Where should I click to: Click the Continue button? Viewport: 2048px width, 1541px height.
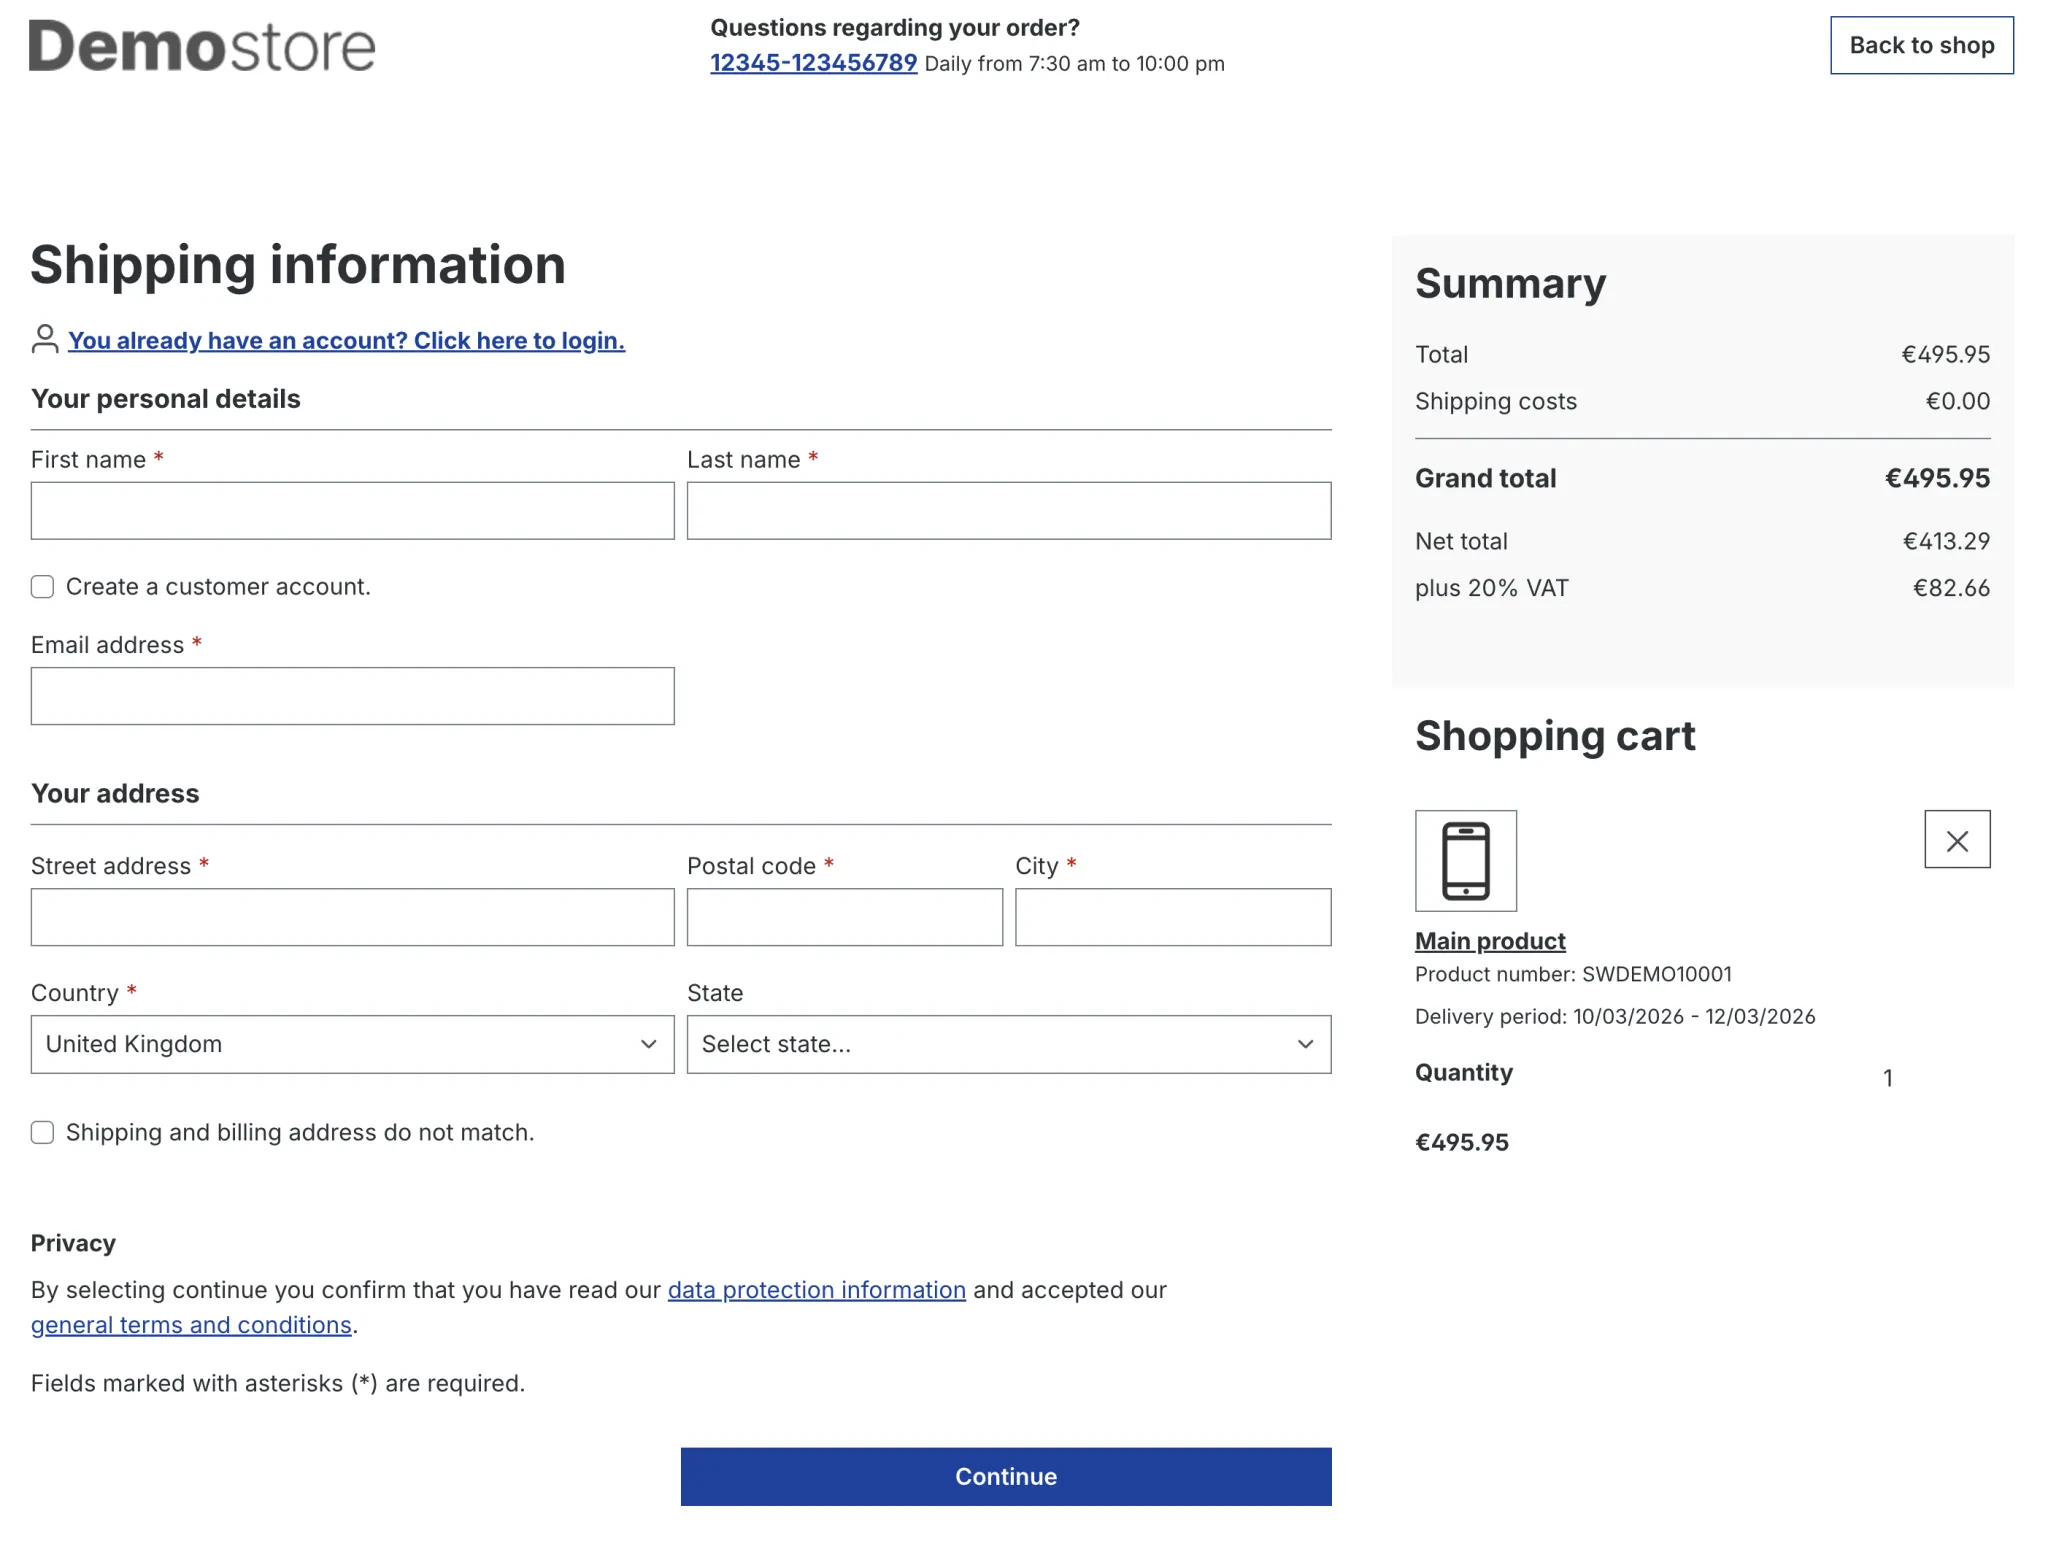coord(1006,1476)
